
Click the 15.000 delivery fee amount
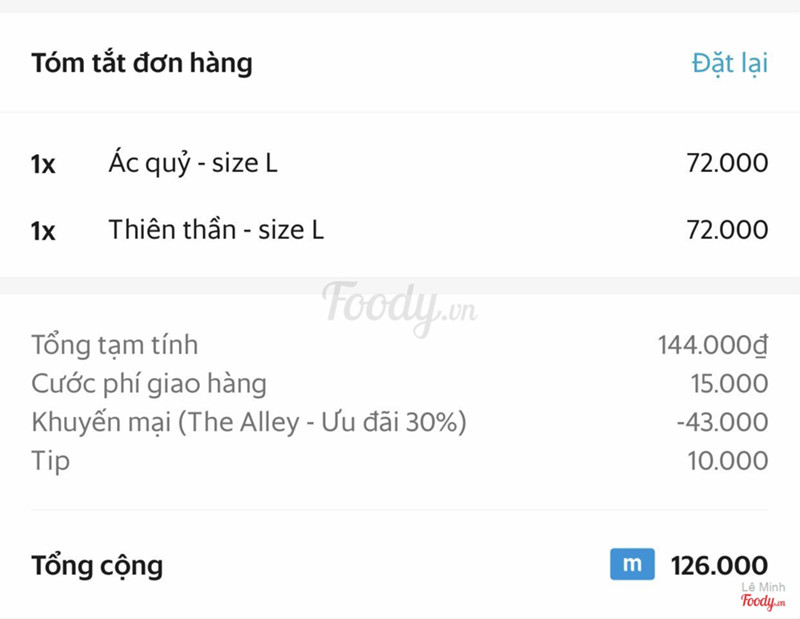729,384
